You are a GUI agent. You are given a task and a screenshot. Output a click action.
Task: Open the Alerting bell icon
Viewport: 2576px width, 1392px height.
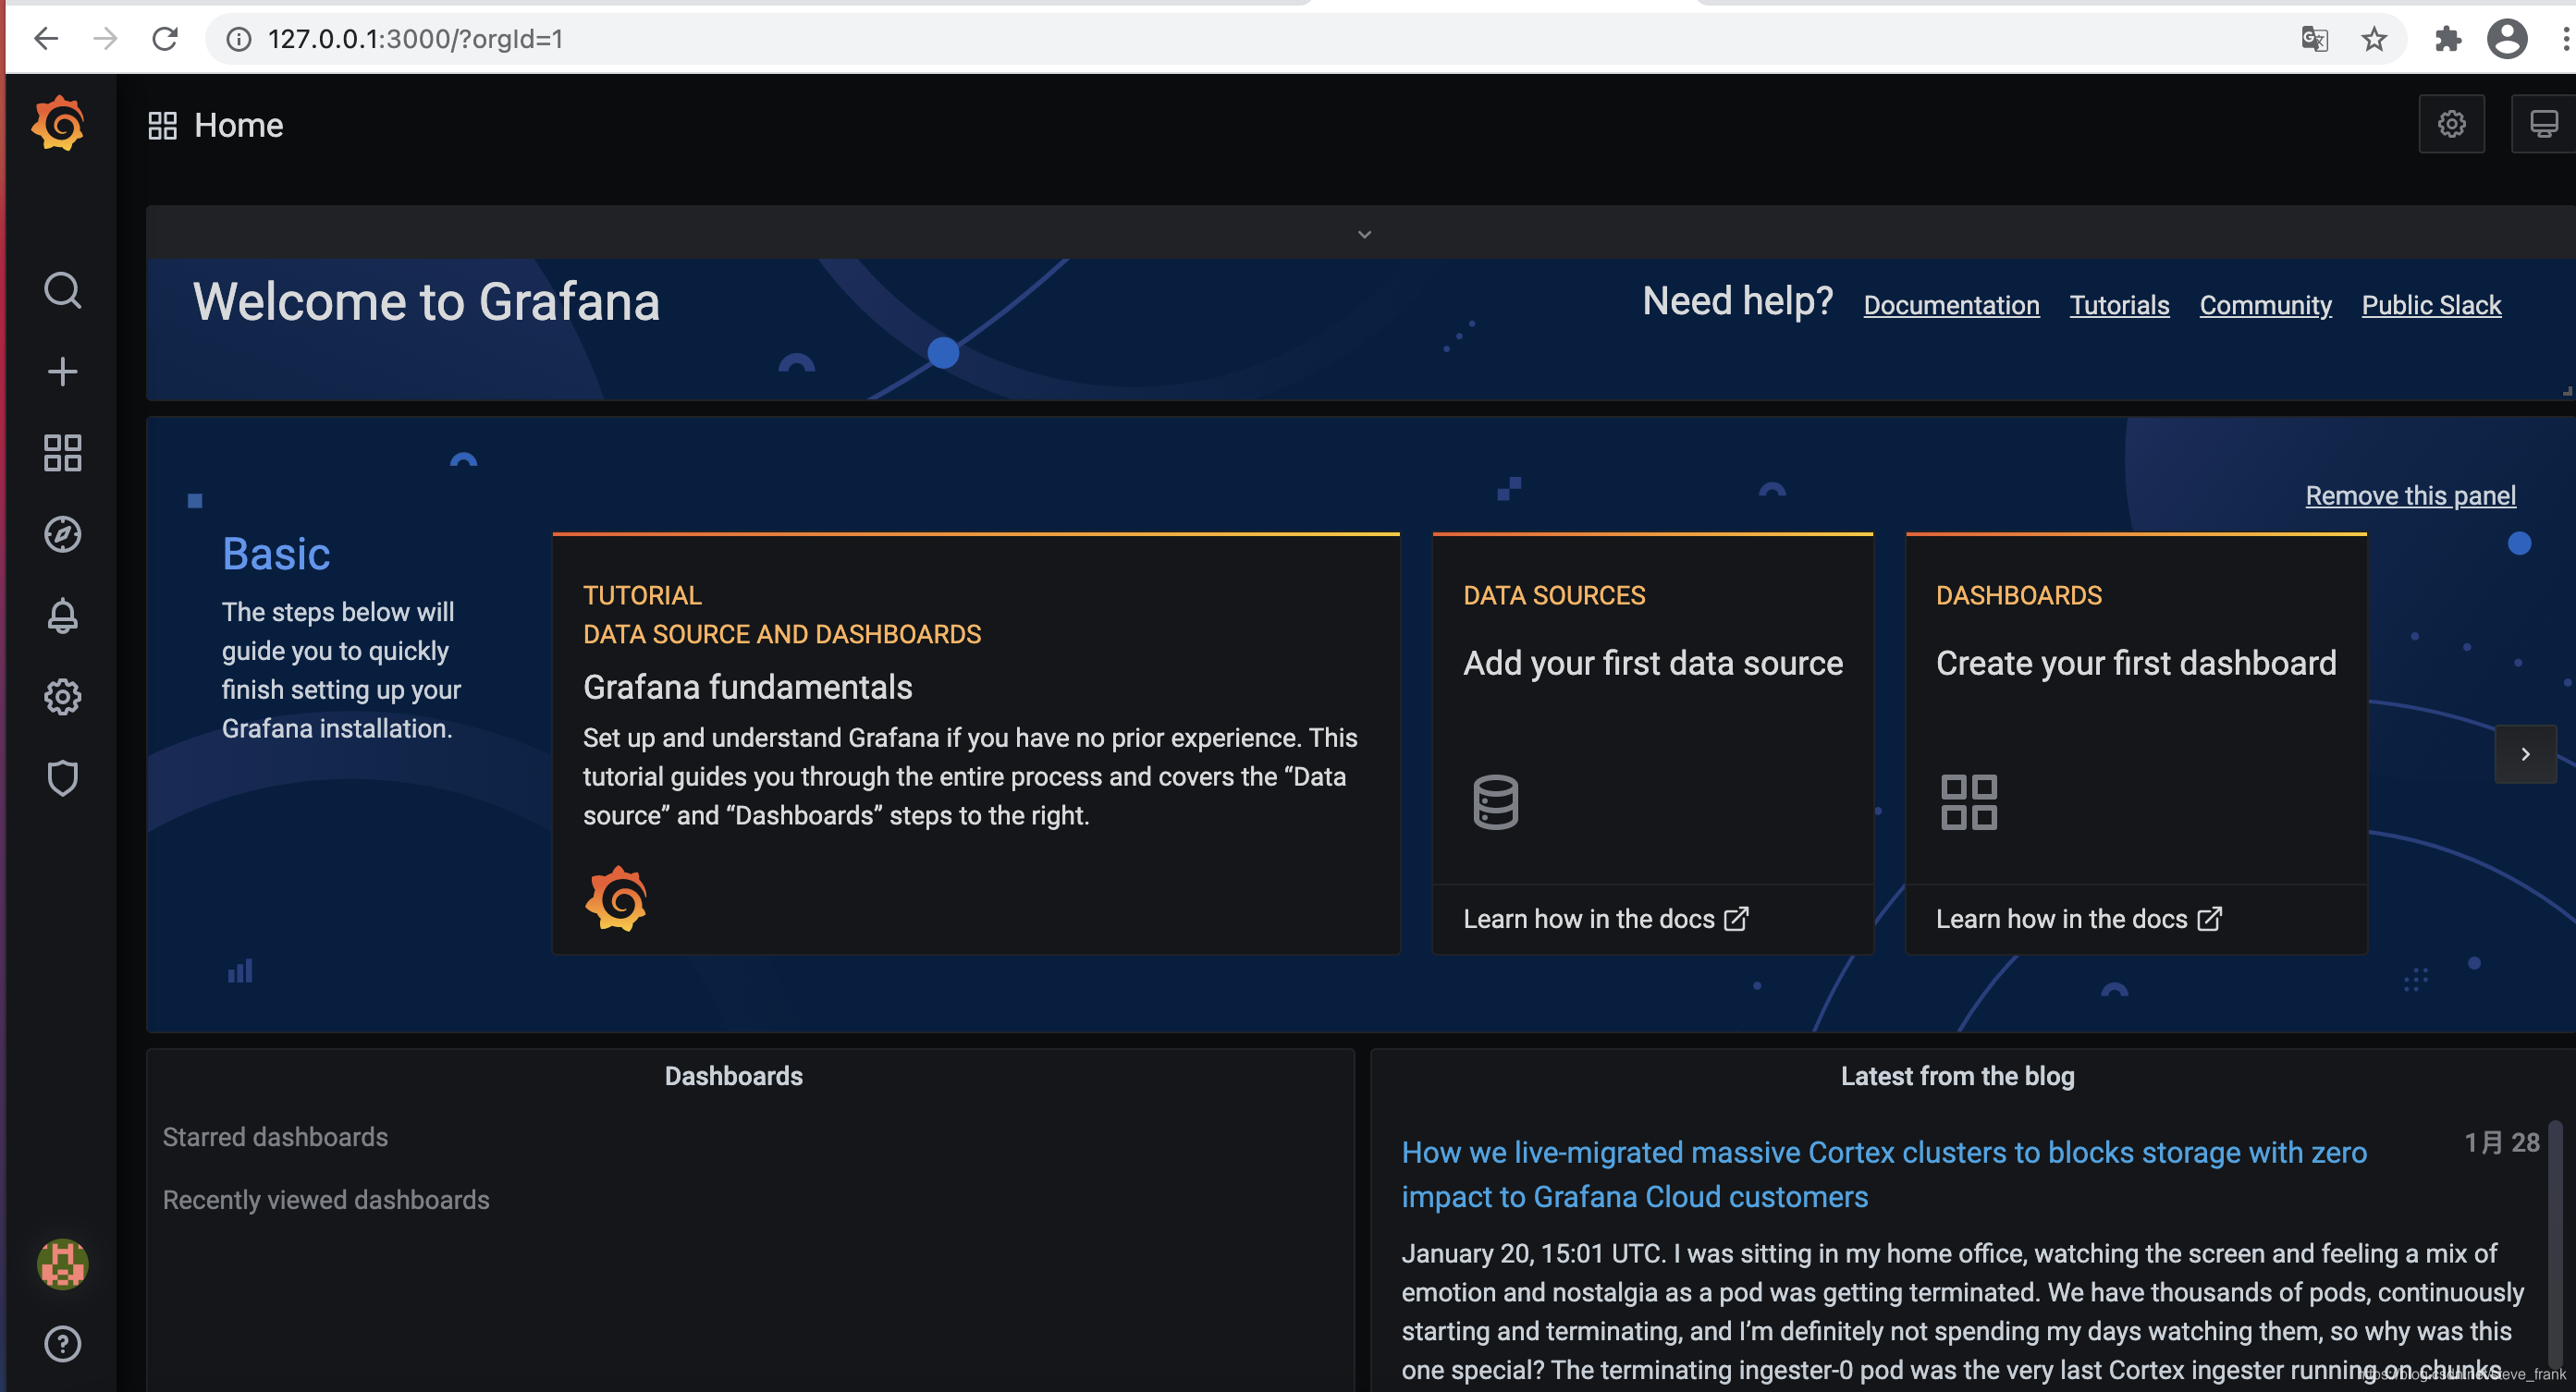click(62, 615)
